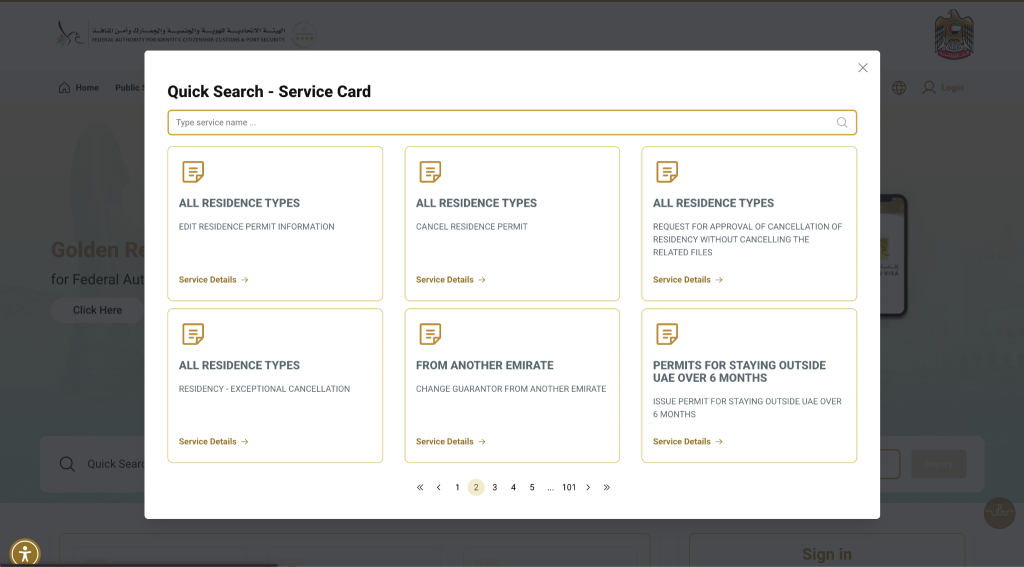Open Service Details for Cancel Residence Permit
The width and height of the screenshot is (1024, 567).
pos(451,280)
